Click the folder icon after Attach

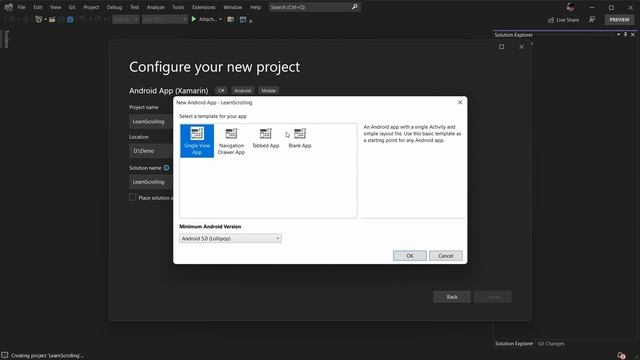[x=231, y=19]
